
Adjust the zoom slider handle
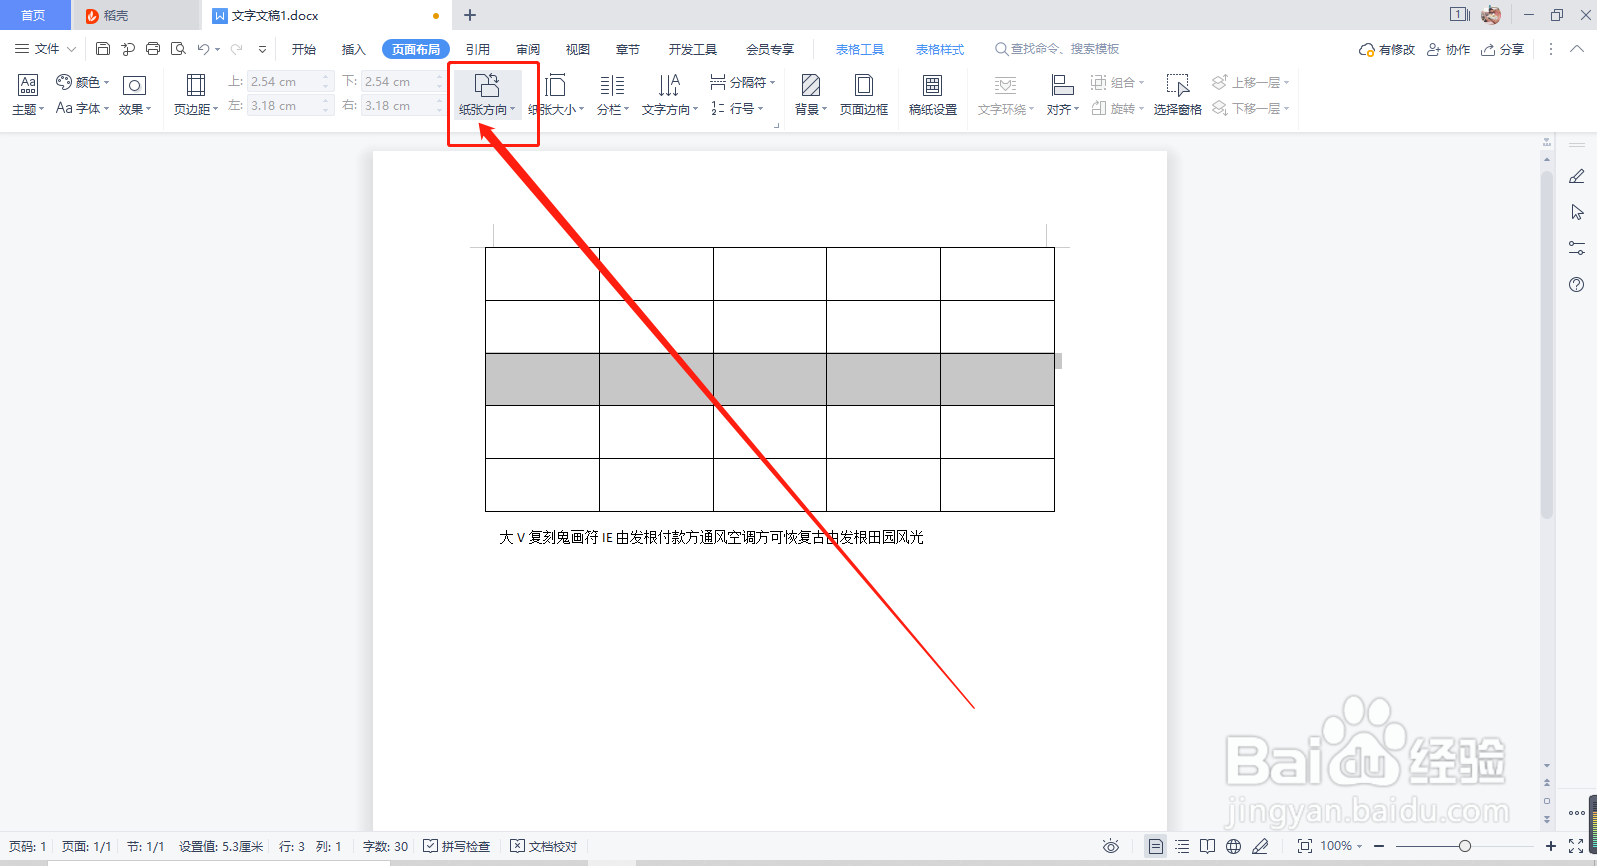pos(1465,846)
